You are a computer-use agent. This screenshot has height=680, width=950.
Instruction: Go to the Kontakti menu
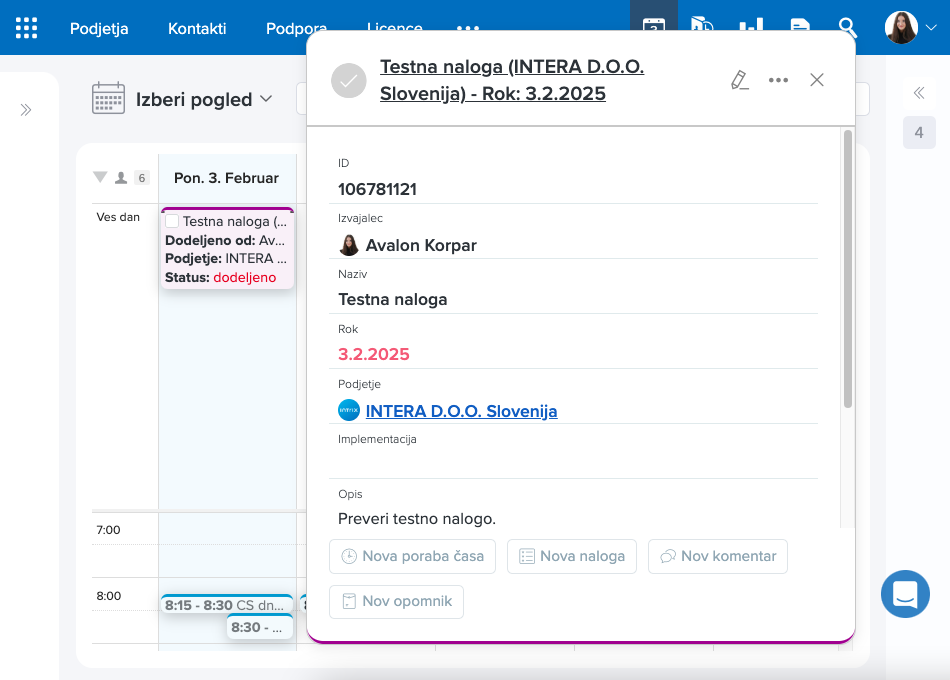(x=197, y=28)
